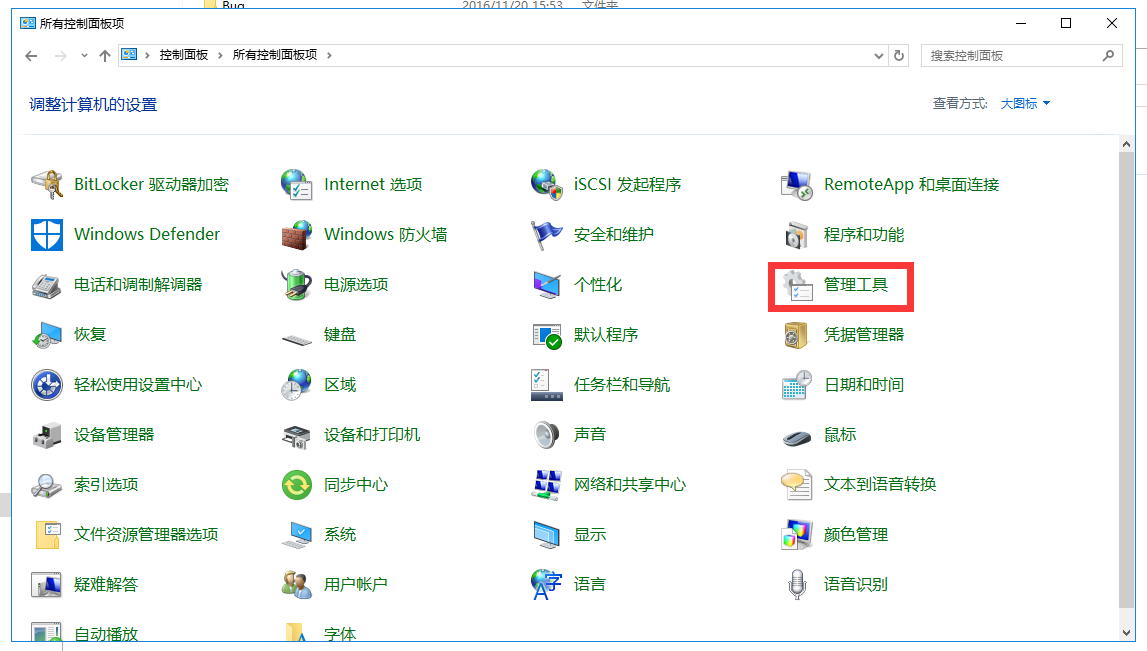Image resolution: width=1147 pixels, height=651 pixels.
Task: Open the 字体 fonts label
Action: 340,634
